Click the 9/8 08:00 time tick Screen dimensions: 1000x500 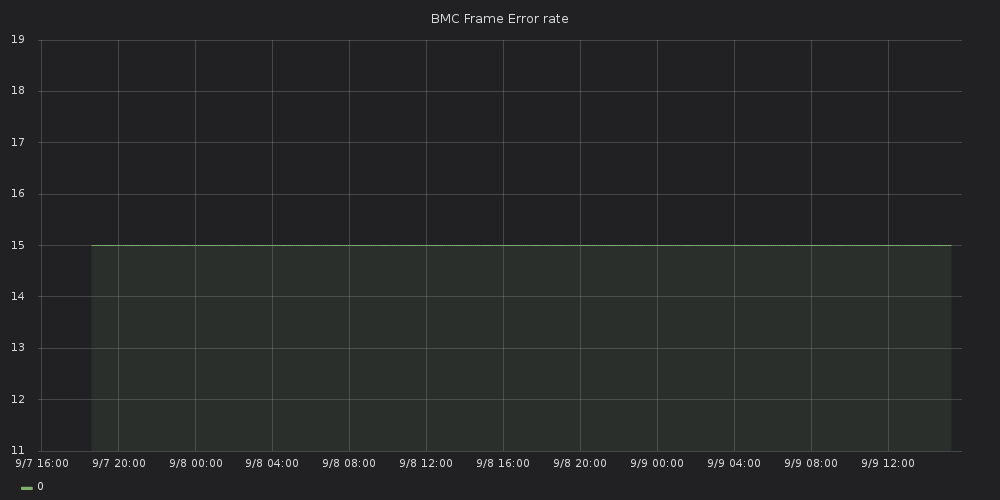tap(349, 464)
